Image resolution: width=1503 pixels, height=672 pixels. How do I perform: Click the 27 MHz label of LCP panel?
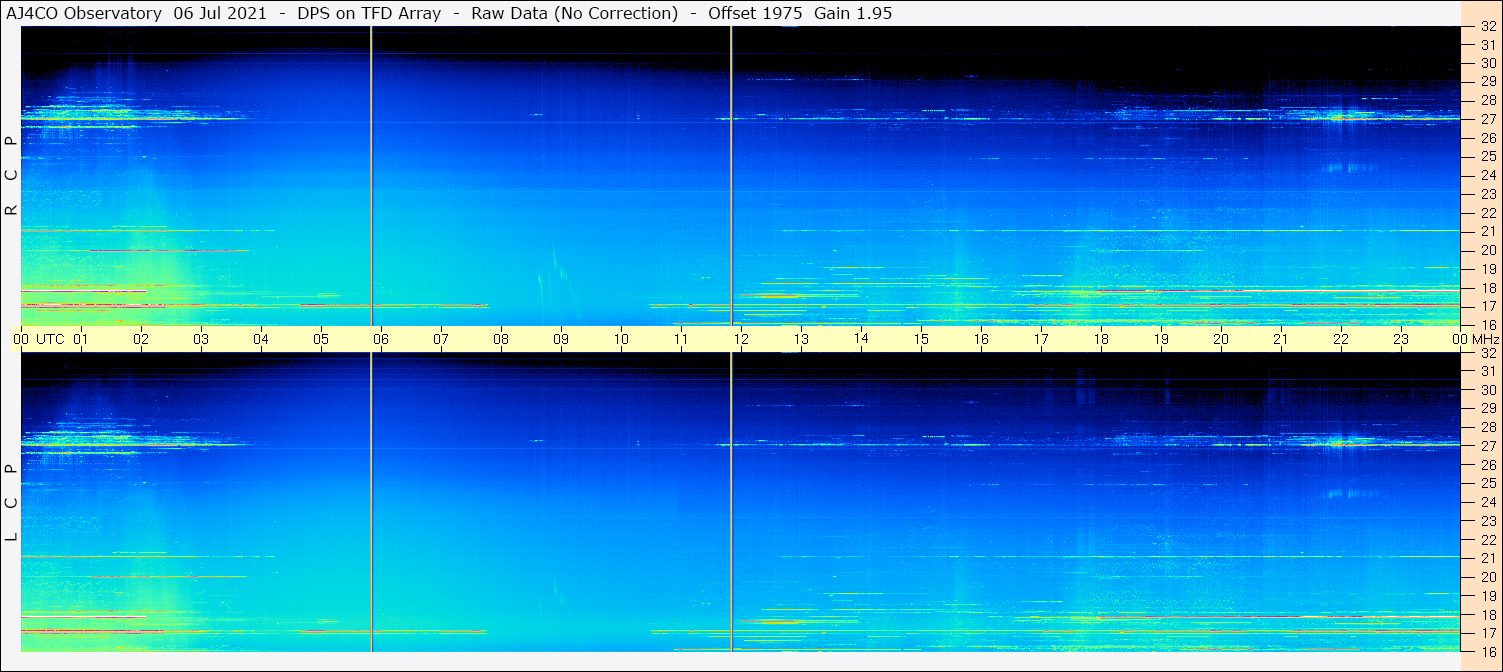(x=1487, y=446)
